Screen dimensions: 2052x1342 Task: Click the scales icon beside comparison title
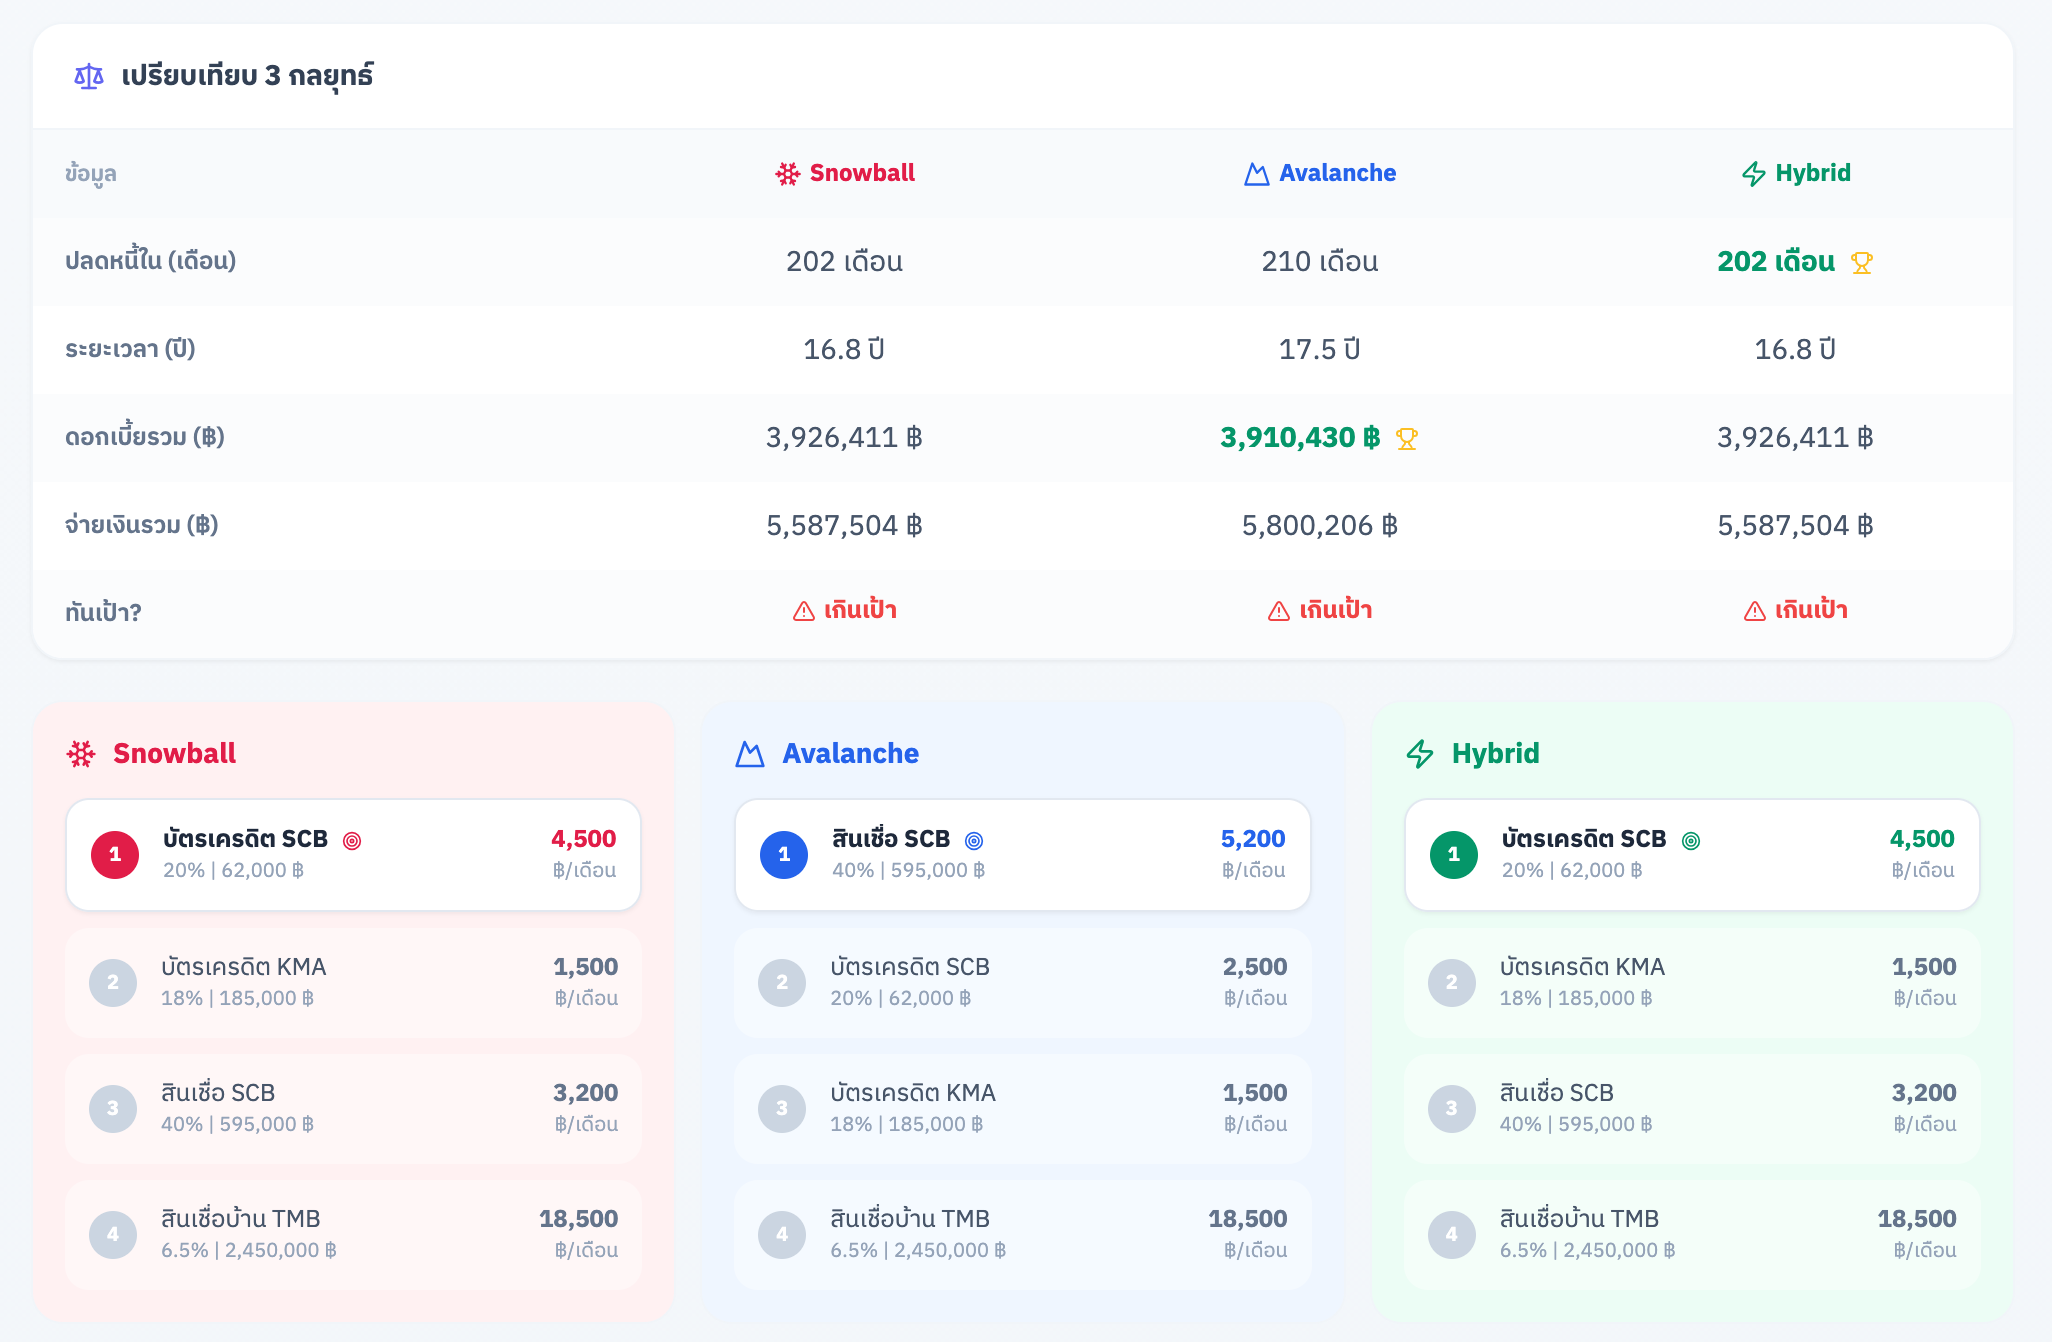(89, 76)
